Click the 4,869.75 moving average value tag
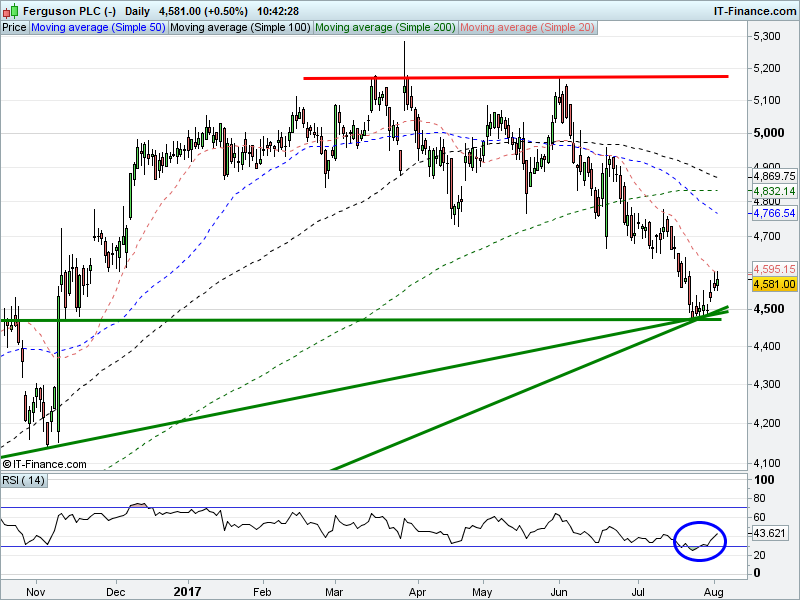Viewport: 800px width, 600px height. [x=774, y=176]
